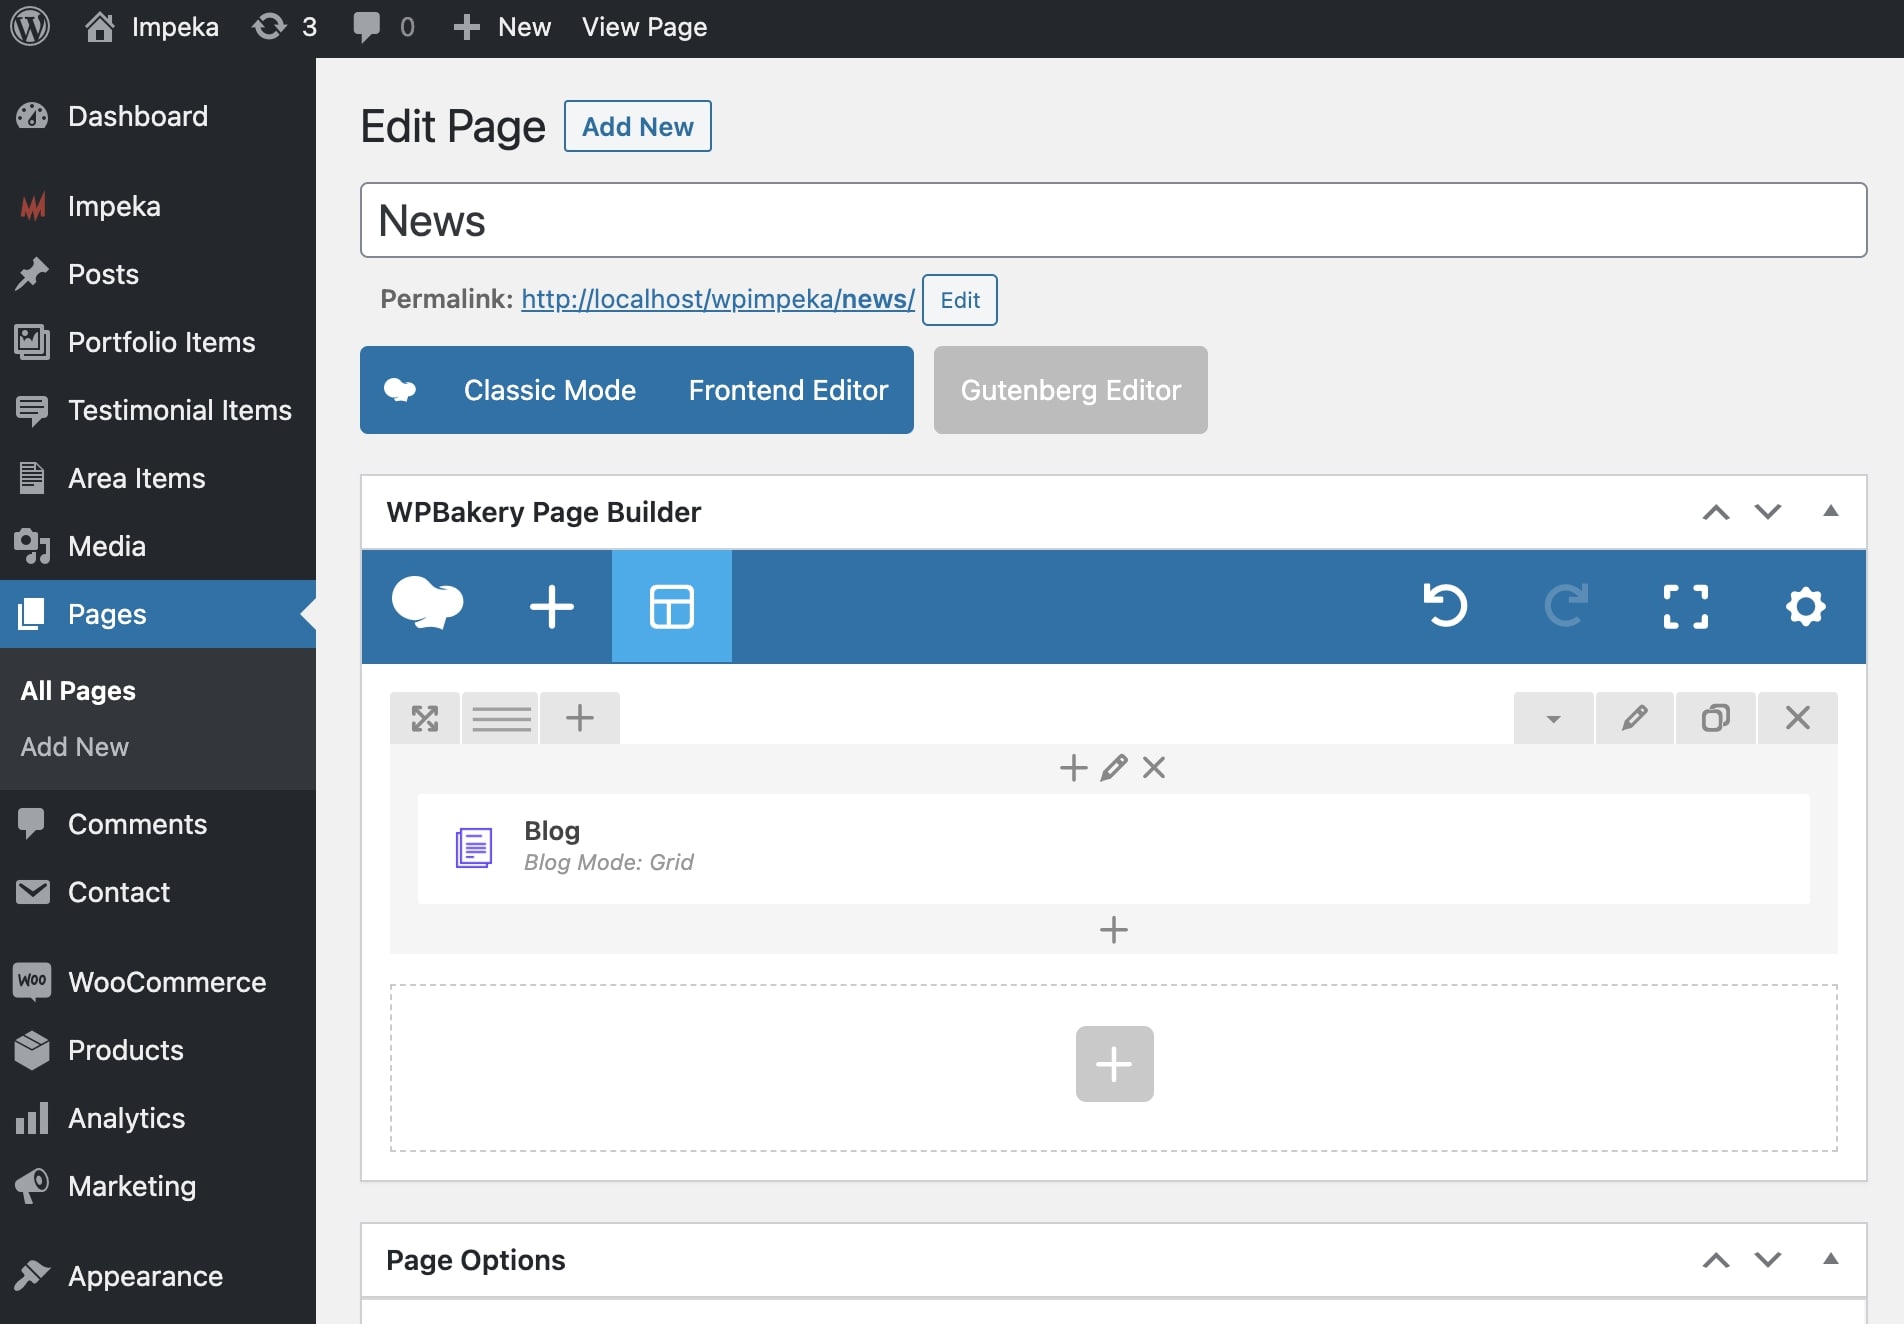Screen dimensions: 1904x1324
Task: Switch to Frontend Editor
Action: tap(788, 390)
